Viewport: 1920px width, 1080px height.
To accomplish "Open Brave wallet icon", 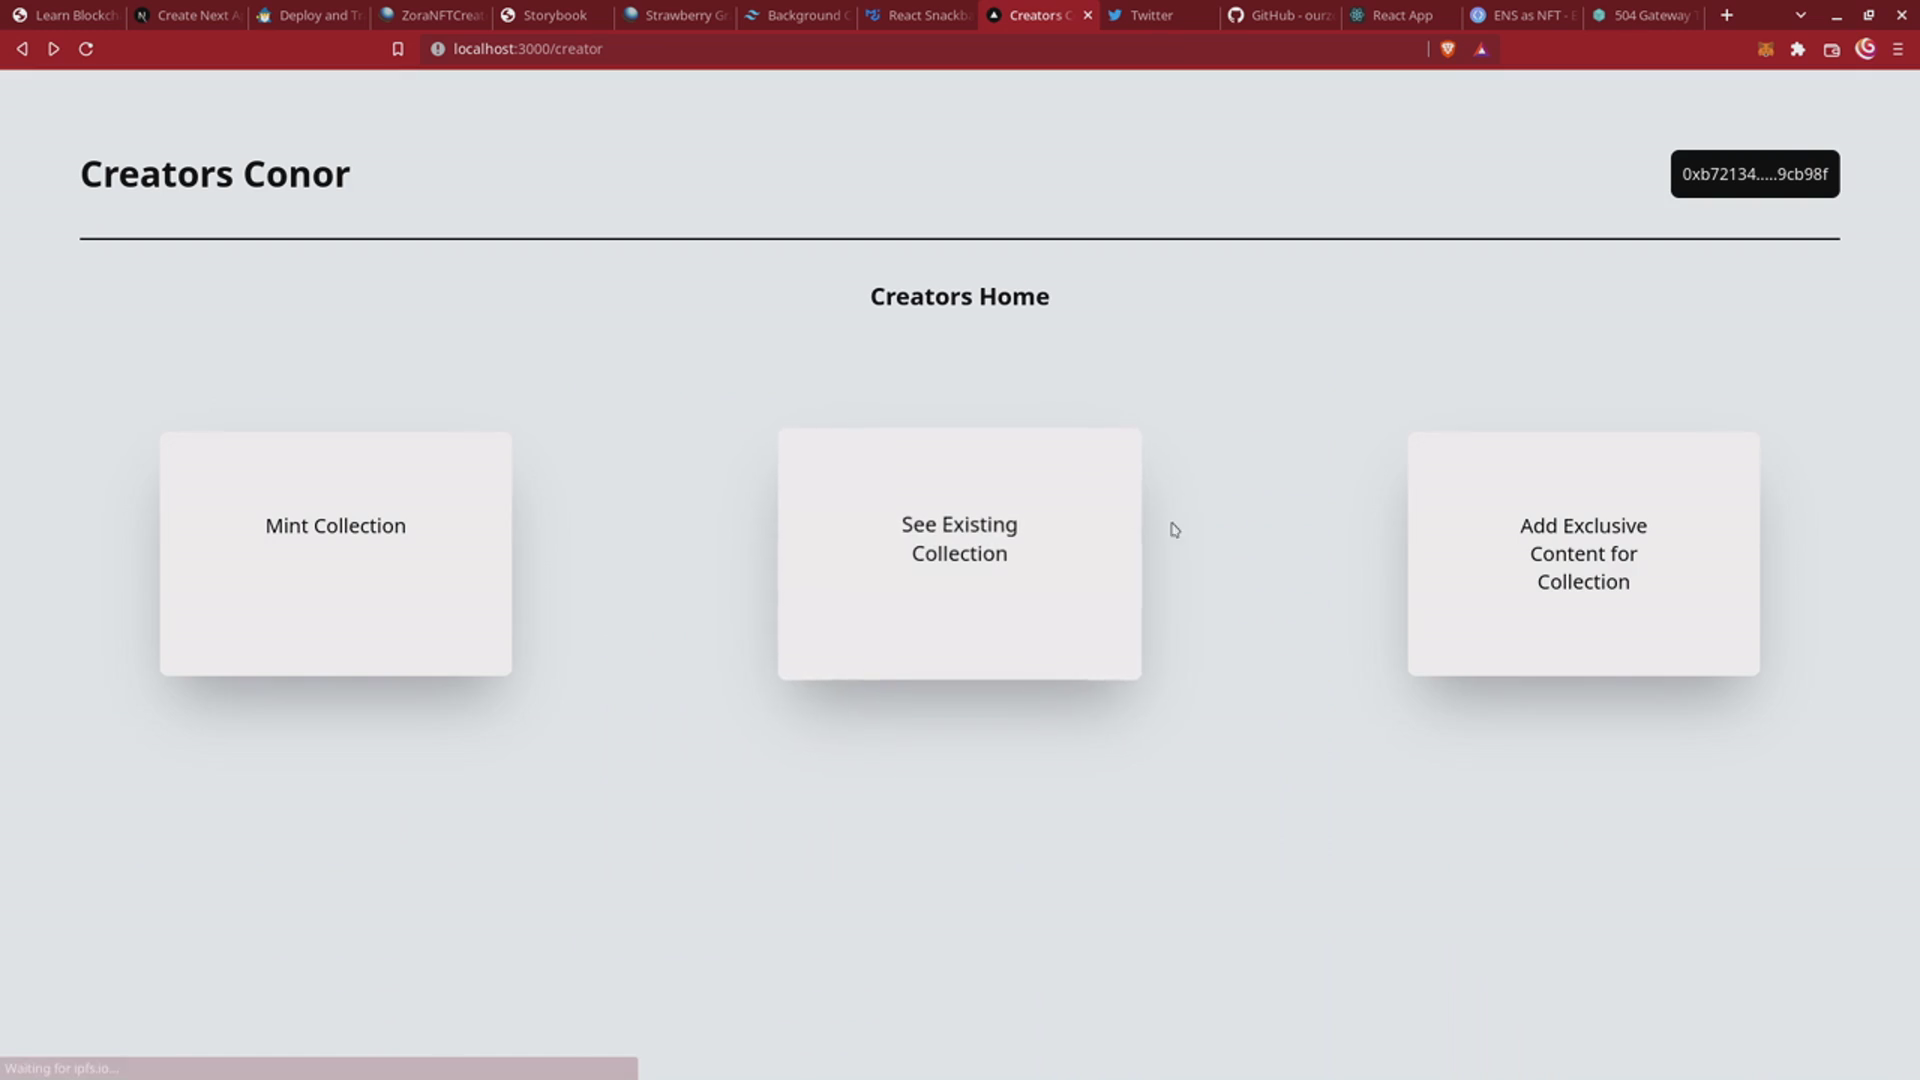I will pos(1832,49).
